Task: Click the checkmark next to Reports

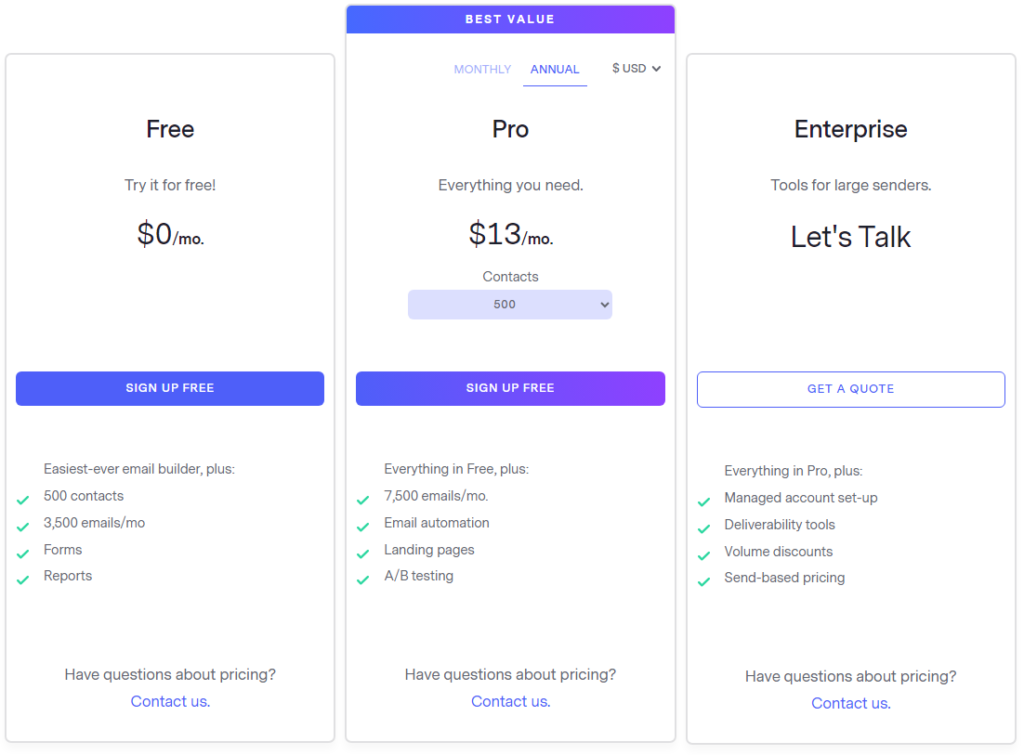Action: [22, 577]
